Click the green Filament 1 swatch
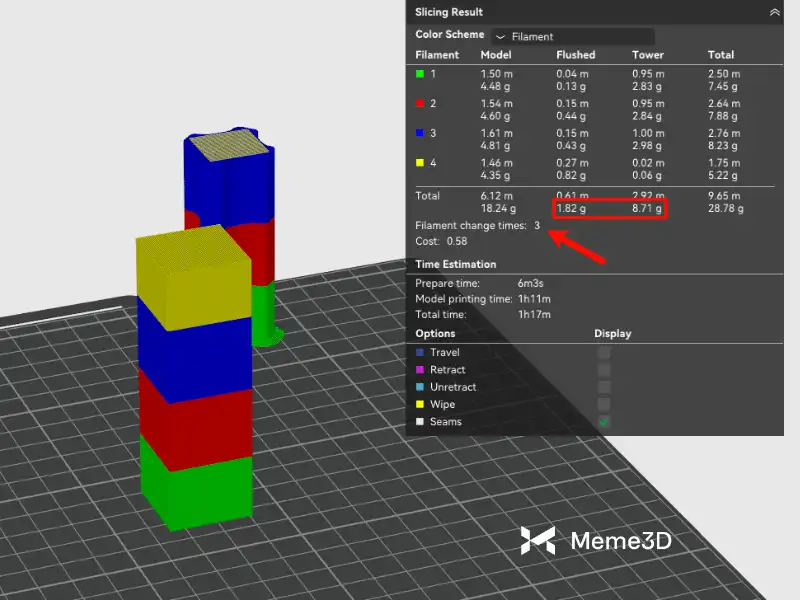This screenshot has width=800, height=600. (420, 74)
